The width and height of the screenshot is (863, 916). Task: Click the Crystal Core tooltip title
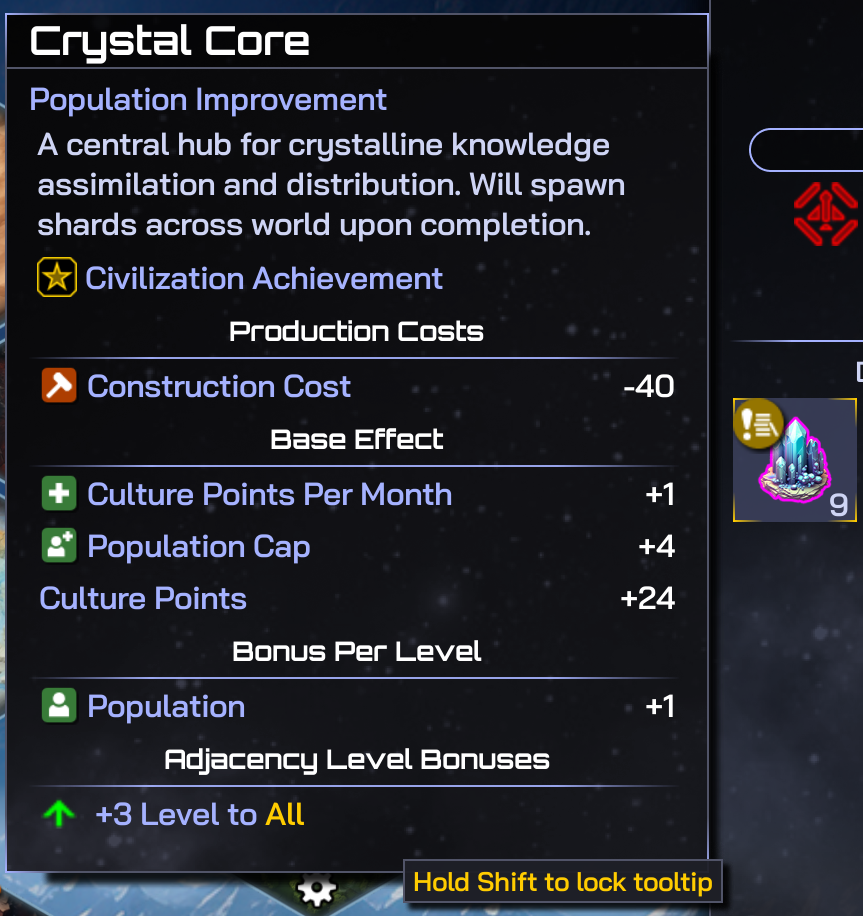click(x=170, y=41)
